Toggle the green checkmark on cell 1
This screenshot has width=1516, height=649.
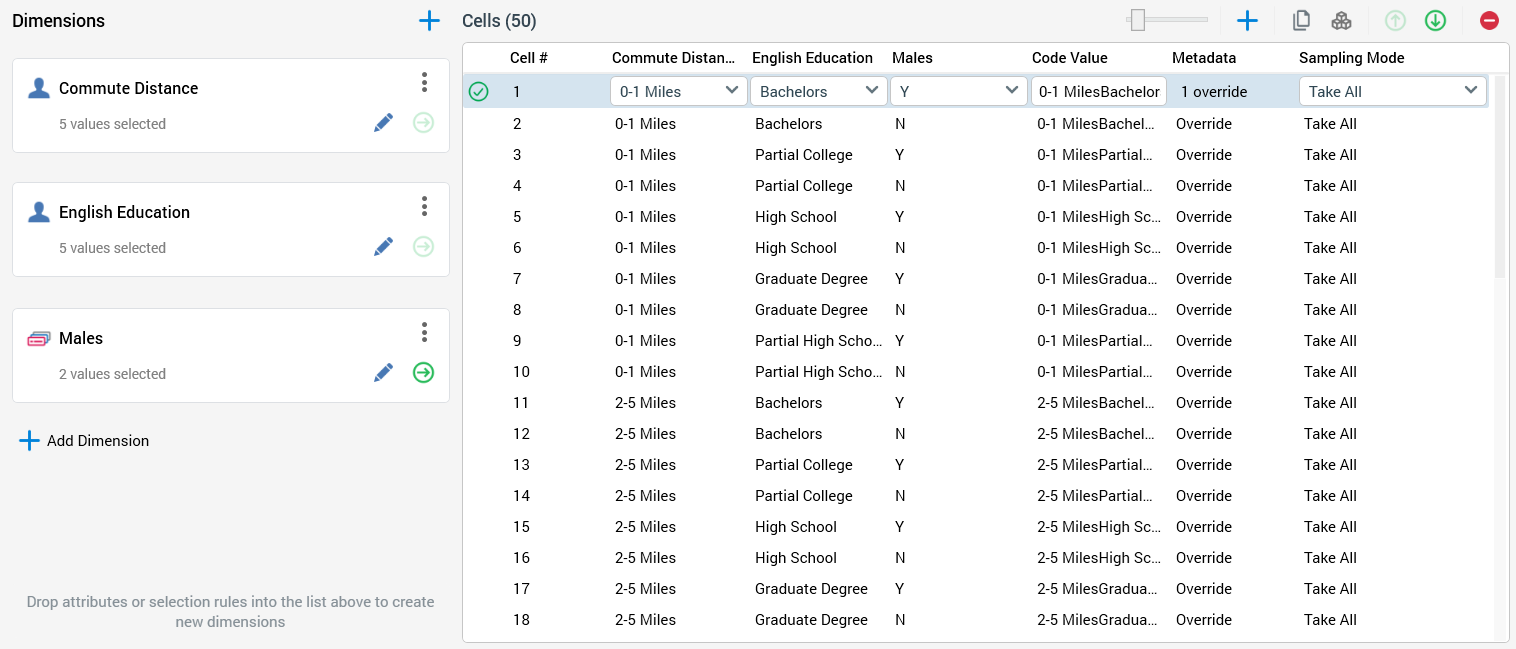coord(479,92)
